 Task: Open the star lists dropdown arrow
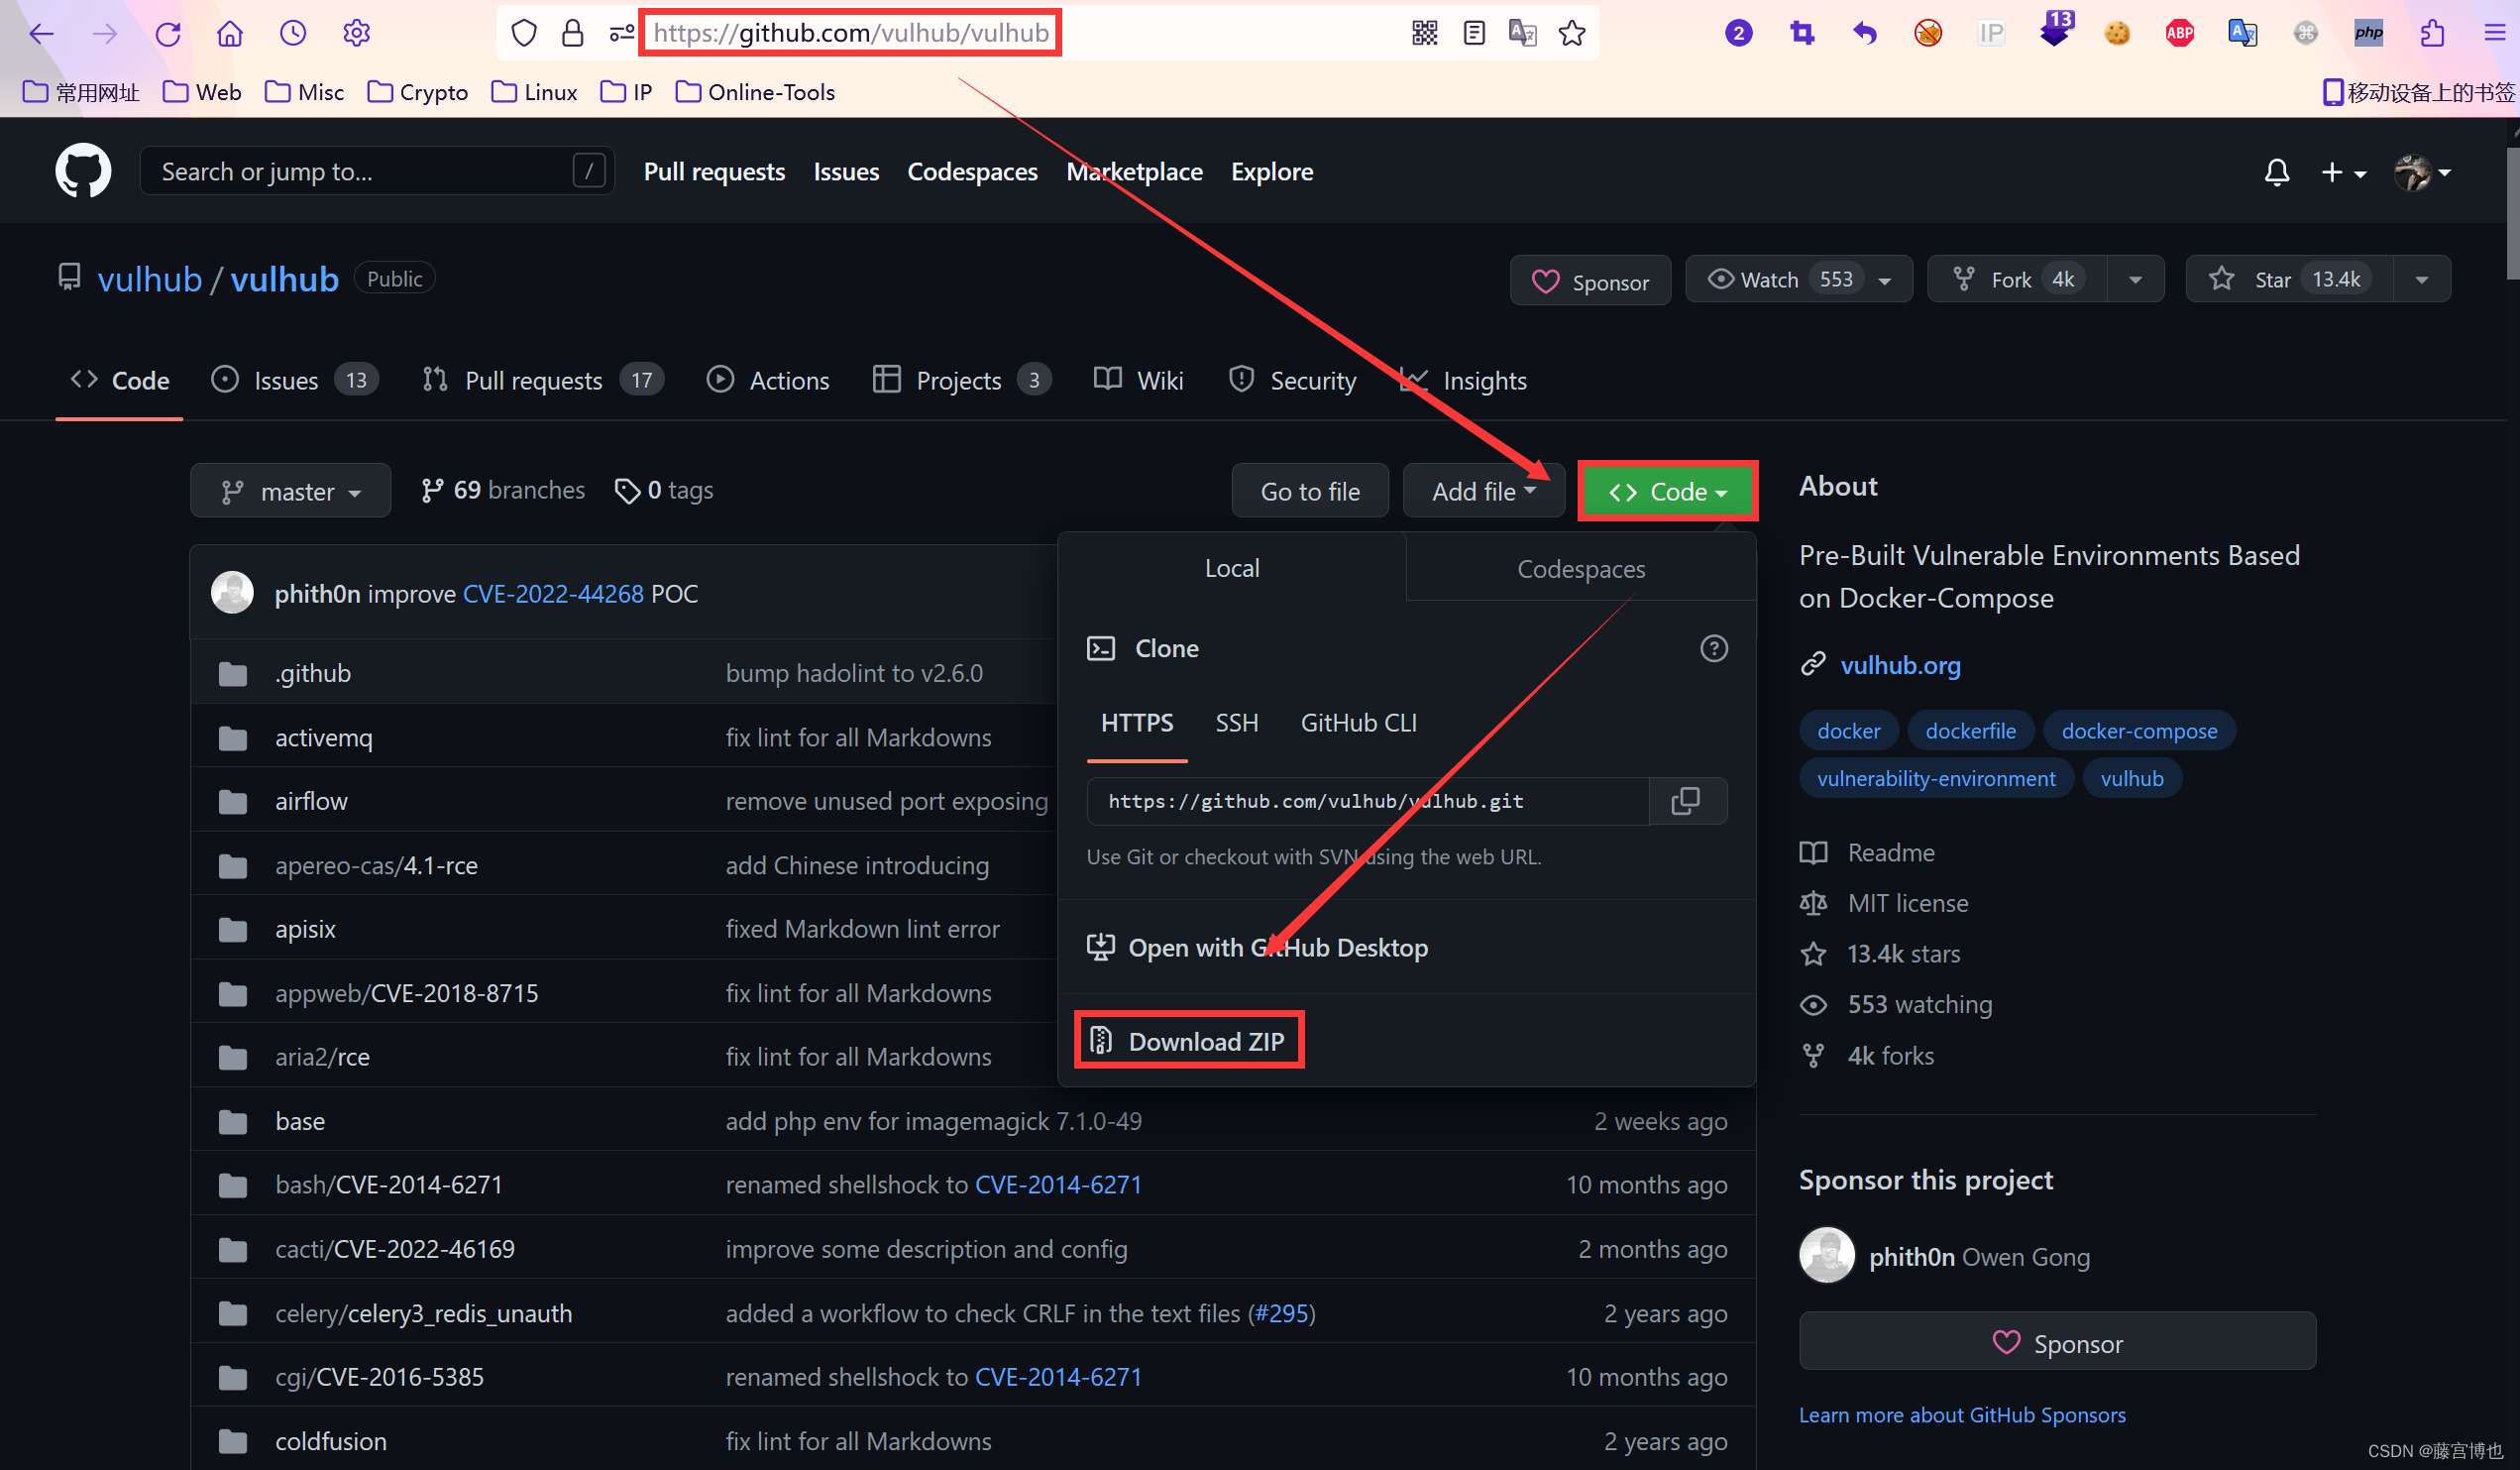(2421, 279)
